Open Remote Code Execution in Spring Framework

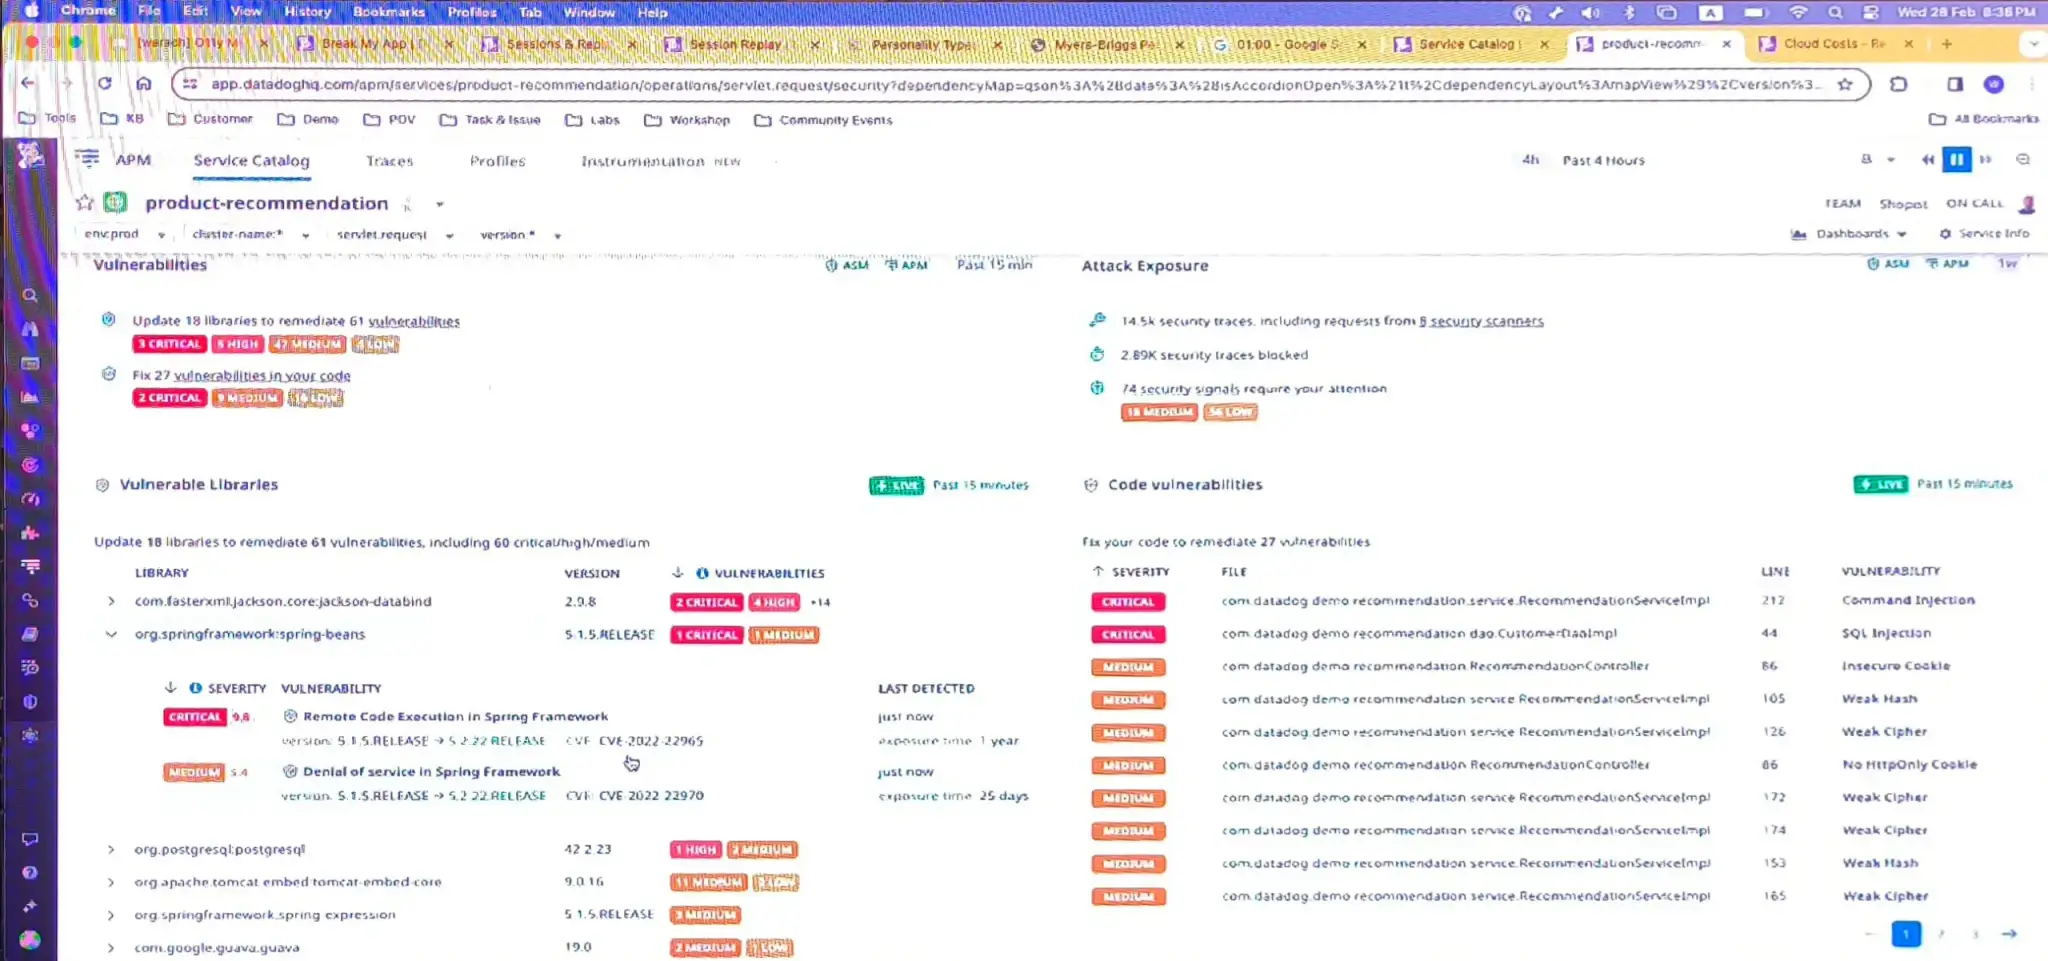(x=455, y=716)
